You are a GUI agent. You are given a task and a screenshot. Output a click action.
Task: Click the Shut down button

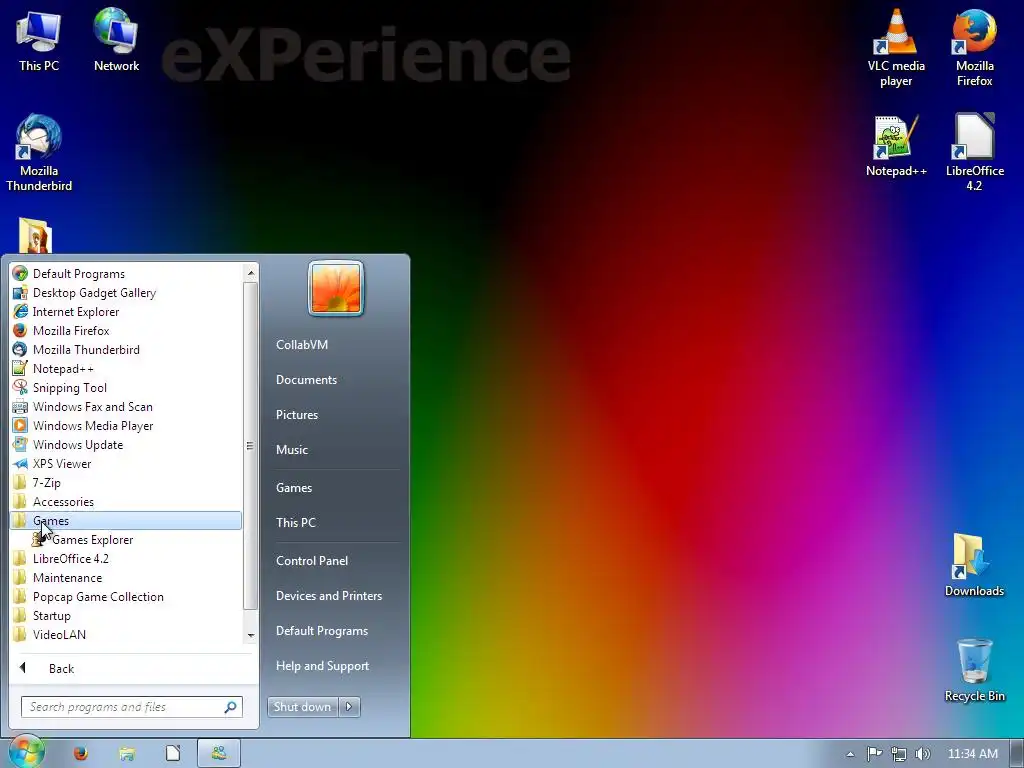click(302, 707)
